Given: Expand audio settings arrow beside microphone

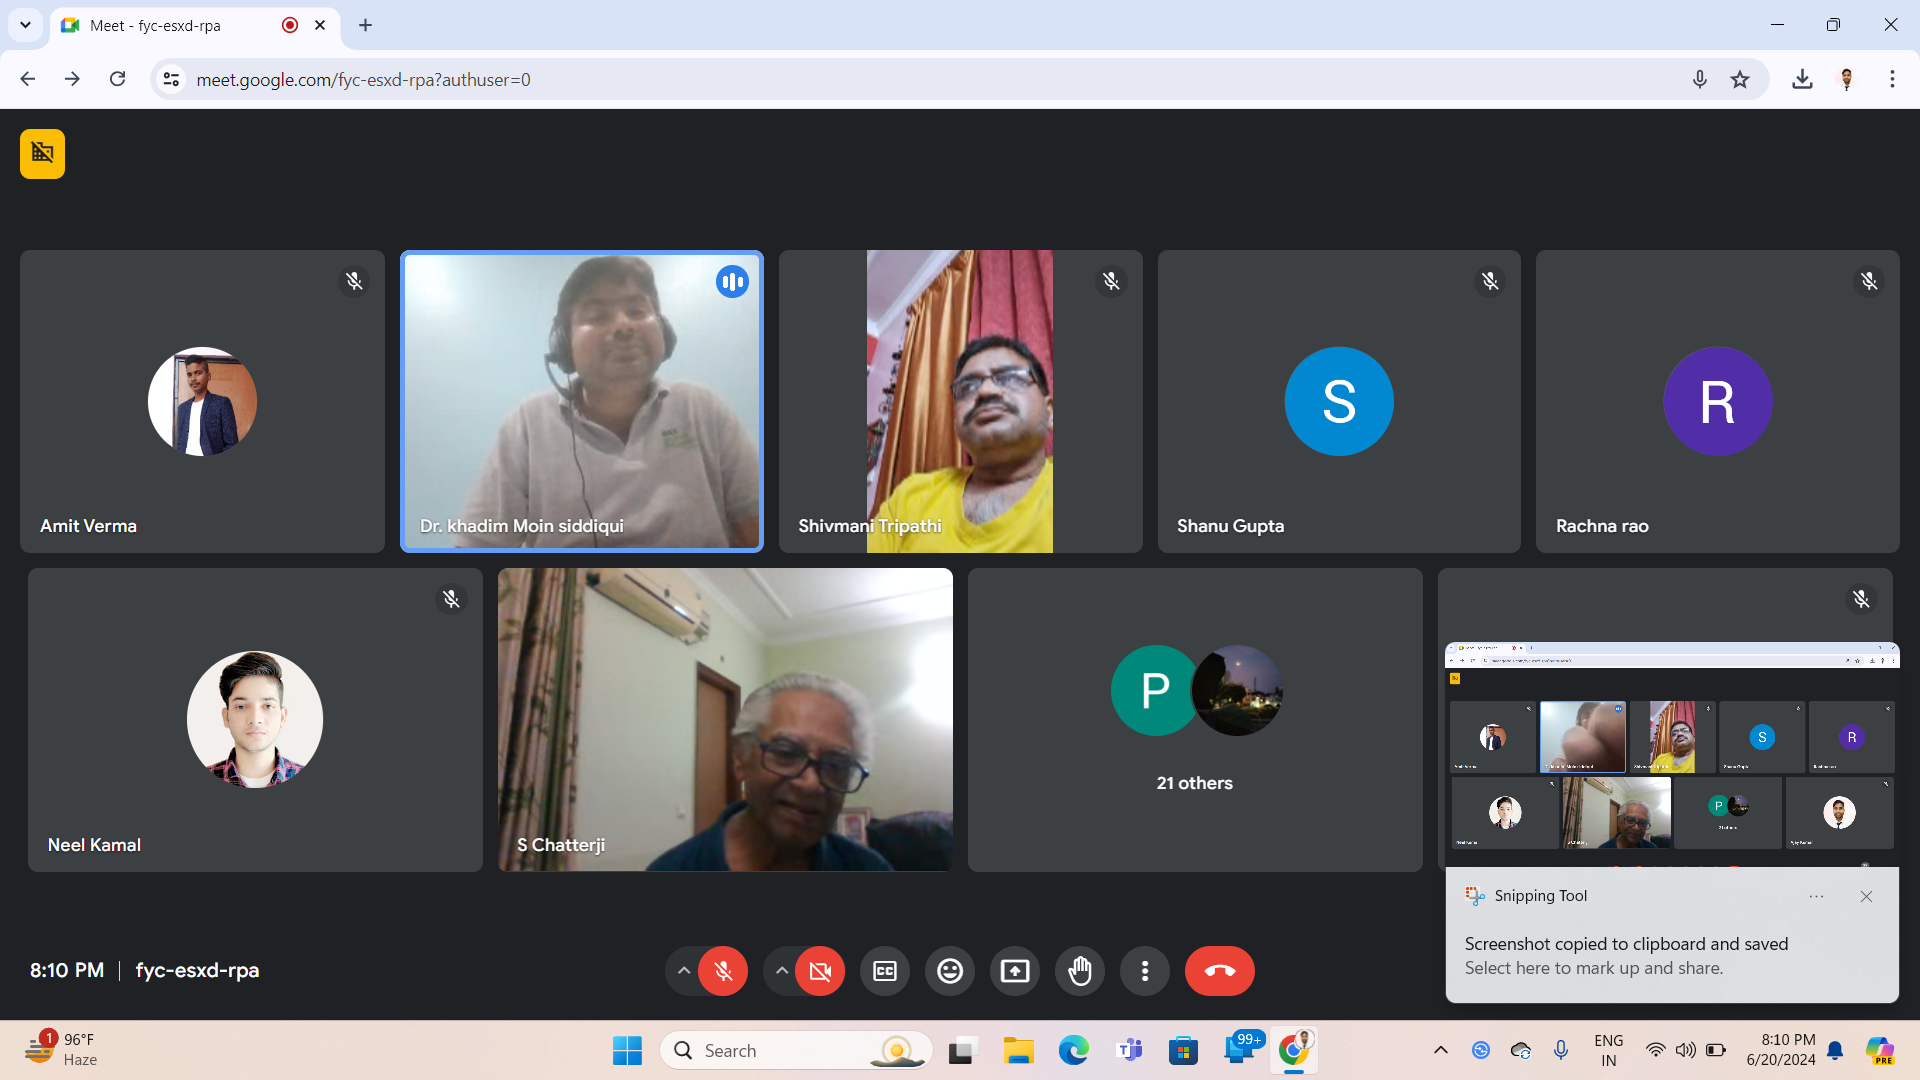Looking at the screenshot, I should click(683, 971).
